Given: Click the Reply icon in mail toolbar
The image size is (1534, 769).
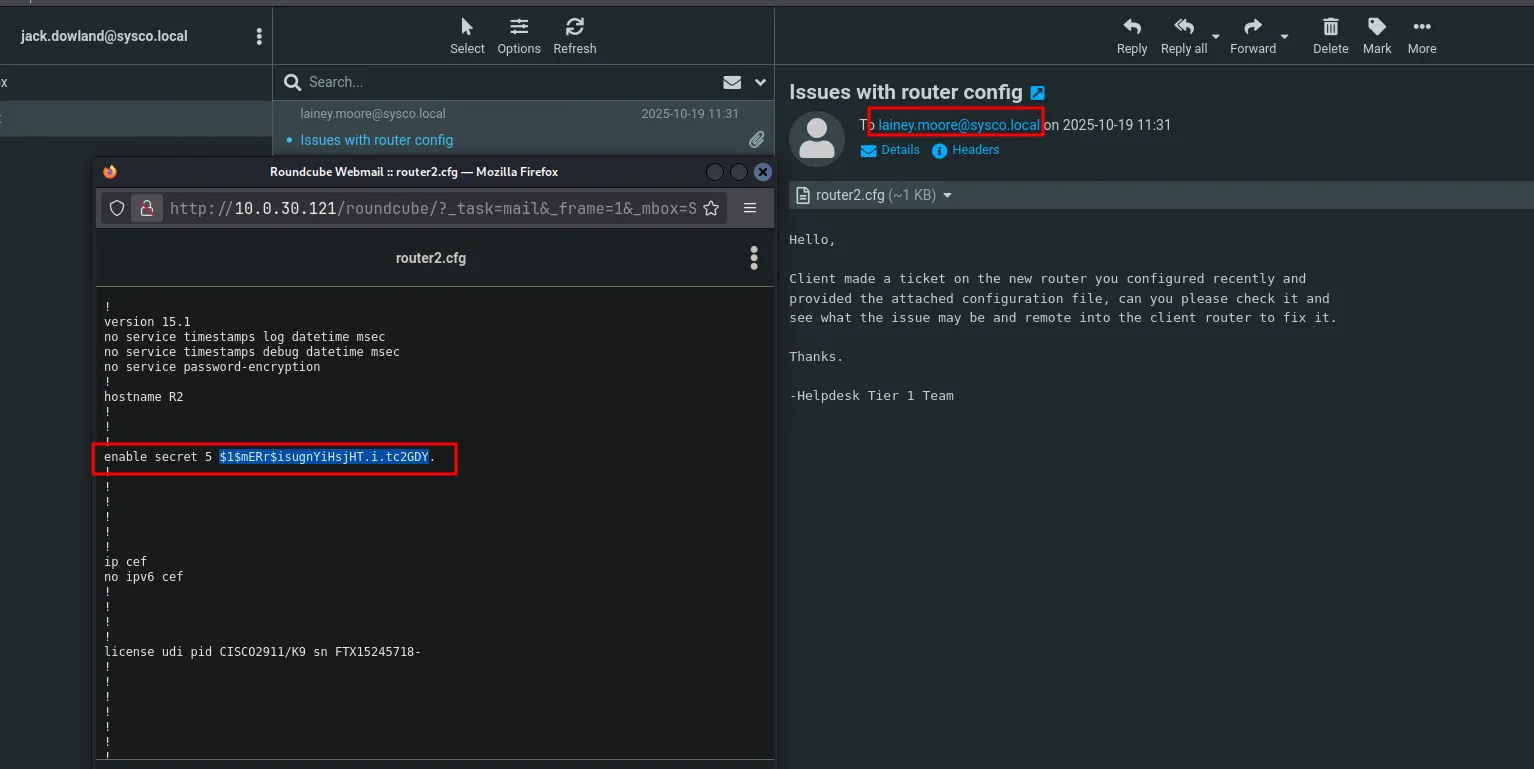Looking at the screenshot, I should tap(1131, 36).
